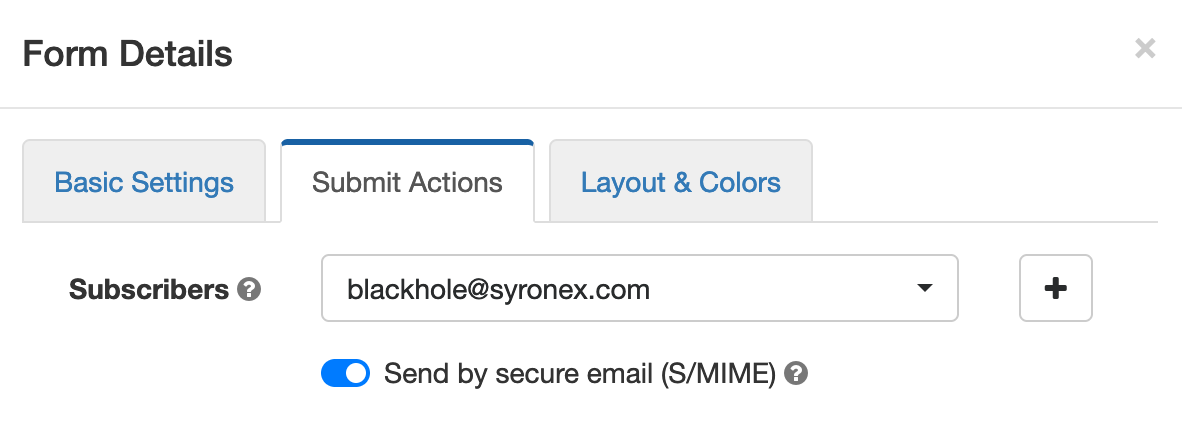
Task: Select the Submit Actions tab
Action: click(x=407, y=182)
